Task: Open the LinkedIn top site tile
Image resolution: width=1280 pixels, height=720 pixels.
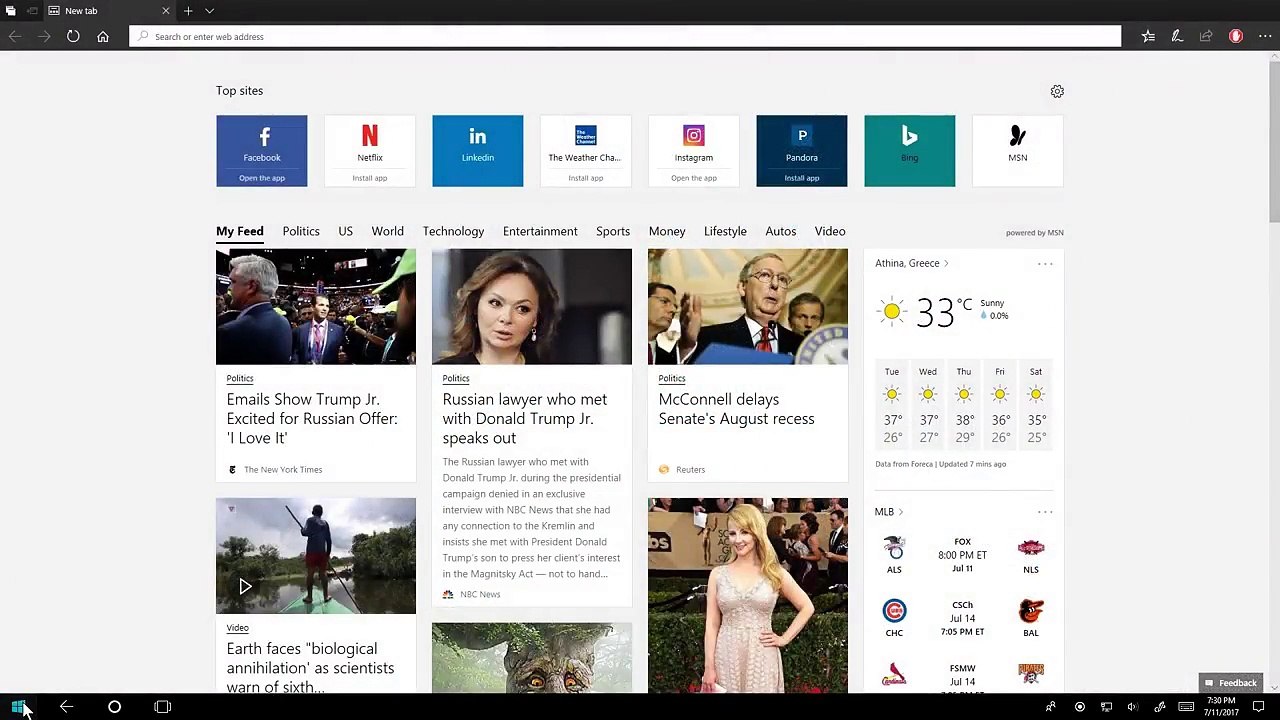Action: tap(478, 151)
